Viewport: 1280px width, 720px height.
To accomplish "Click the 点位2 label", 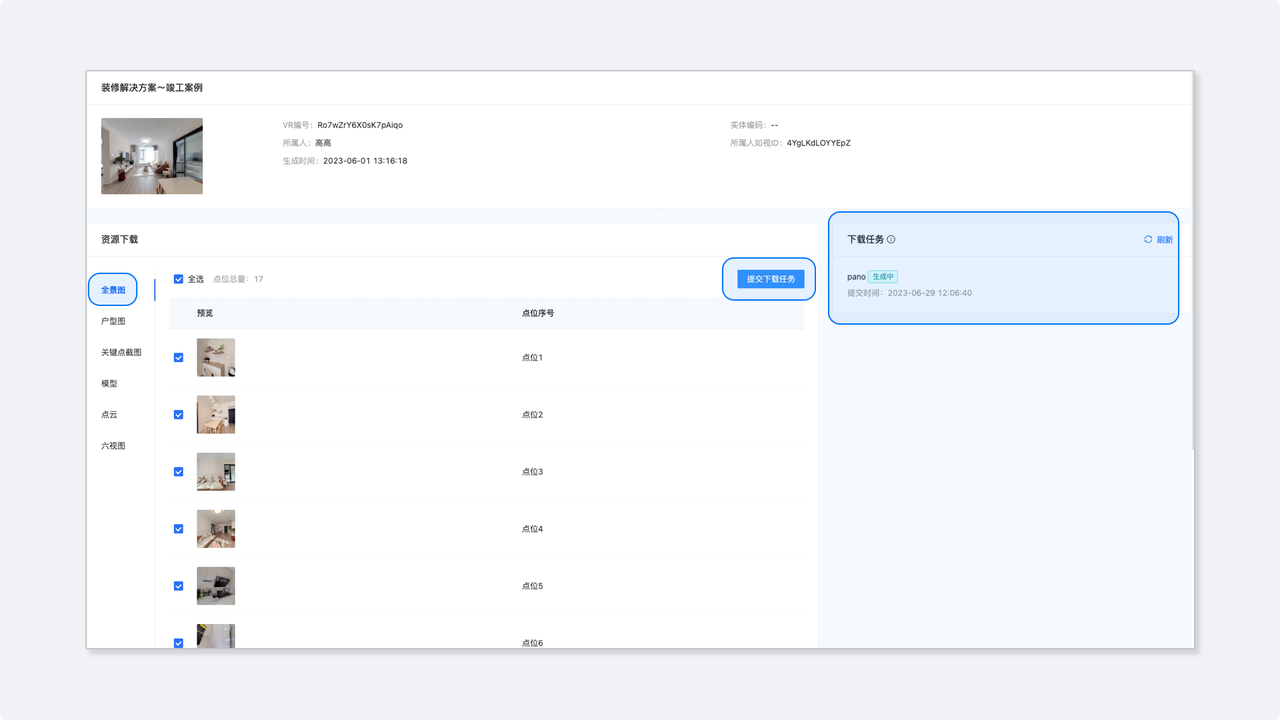I will coord(532,414).
